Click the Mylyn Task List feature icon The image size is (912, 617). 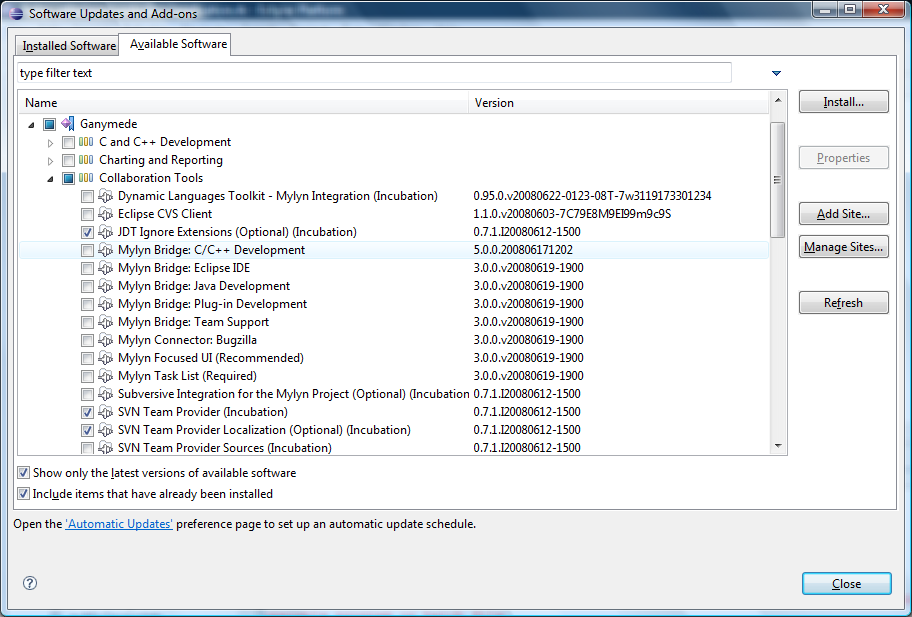[105, 376]
